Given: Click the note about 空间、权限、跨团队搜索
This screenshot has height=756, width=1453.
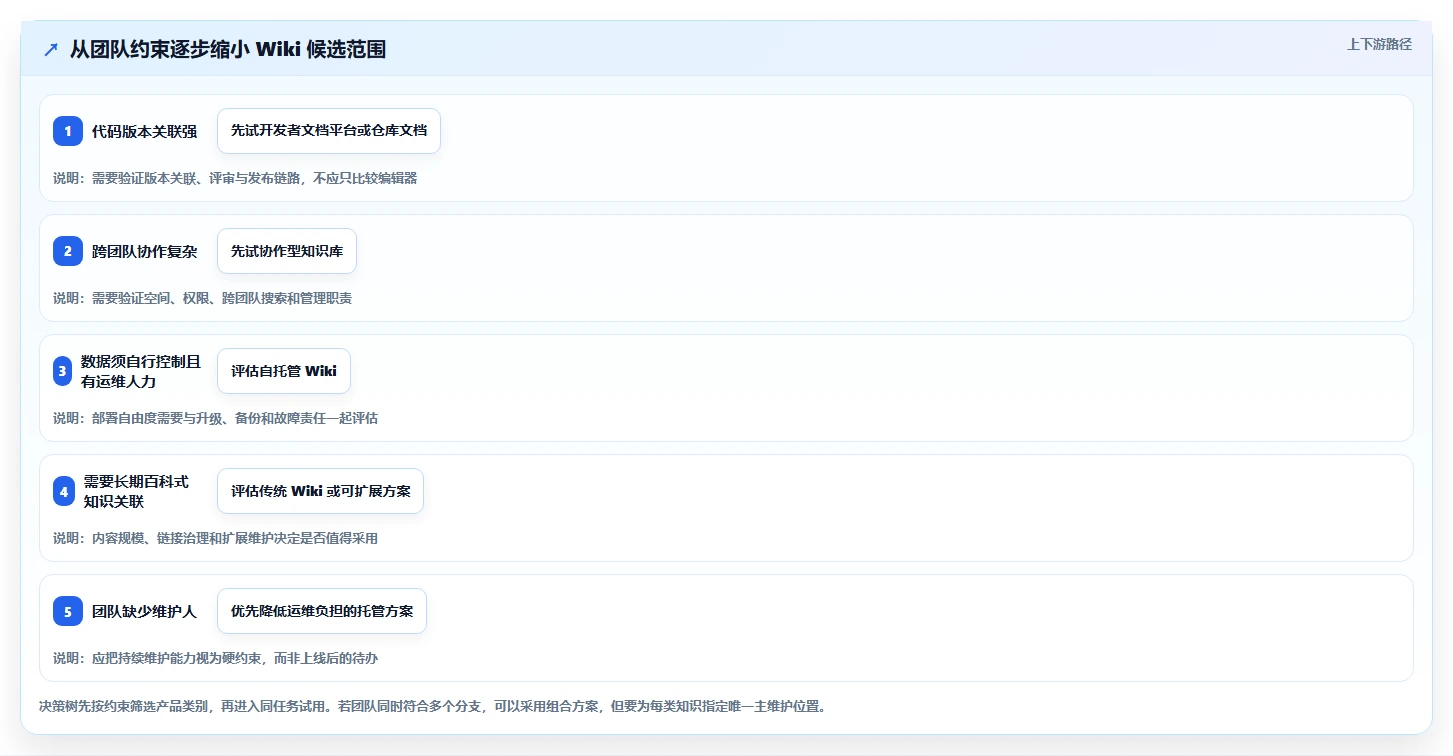Looking at the screenshot, I should [x=202, y=298].
